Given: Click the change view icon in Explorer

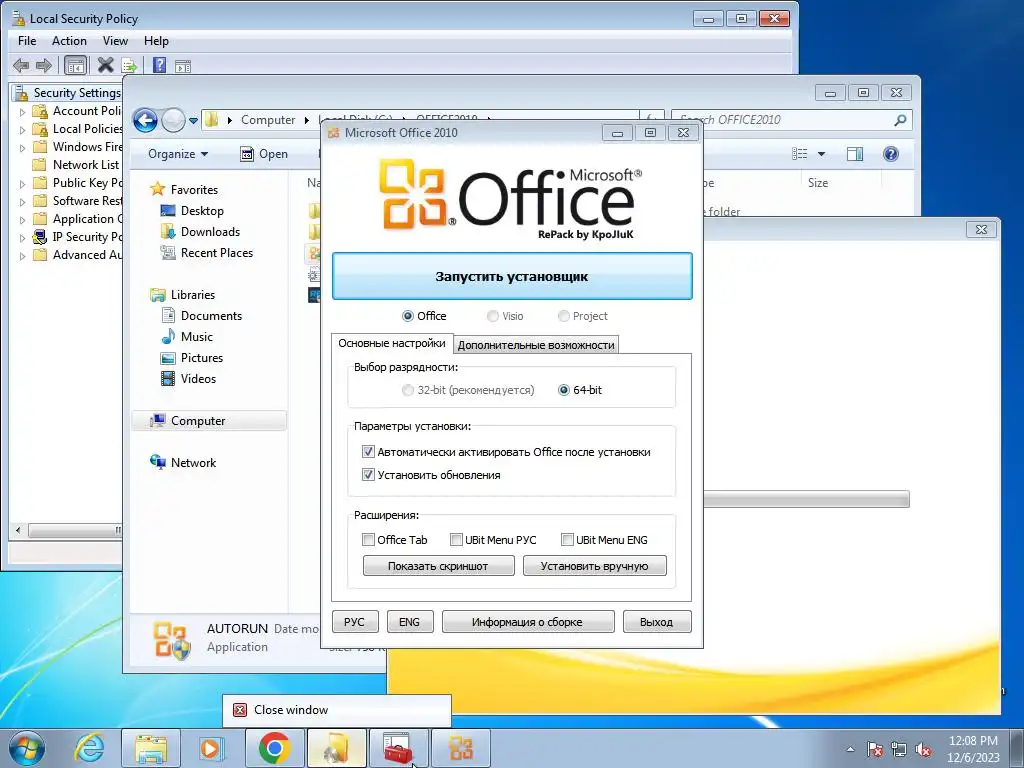Looking at the screenshot, I should [x=799, y=154].
